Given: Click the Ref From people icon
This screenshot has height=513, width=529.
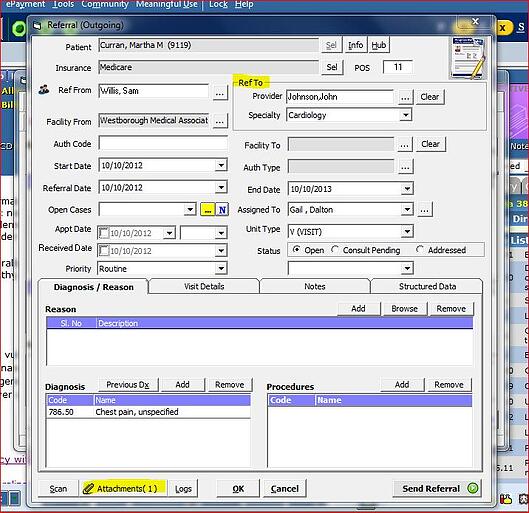Looking at the screenshot, I should [44, 90].
